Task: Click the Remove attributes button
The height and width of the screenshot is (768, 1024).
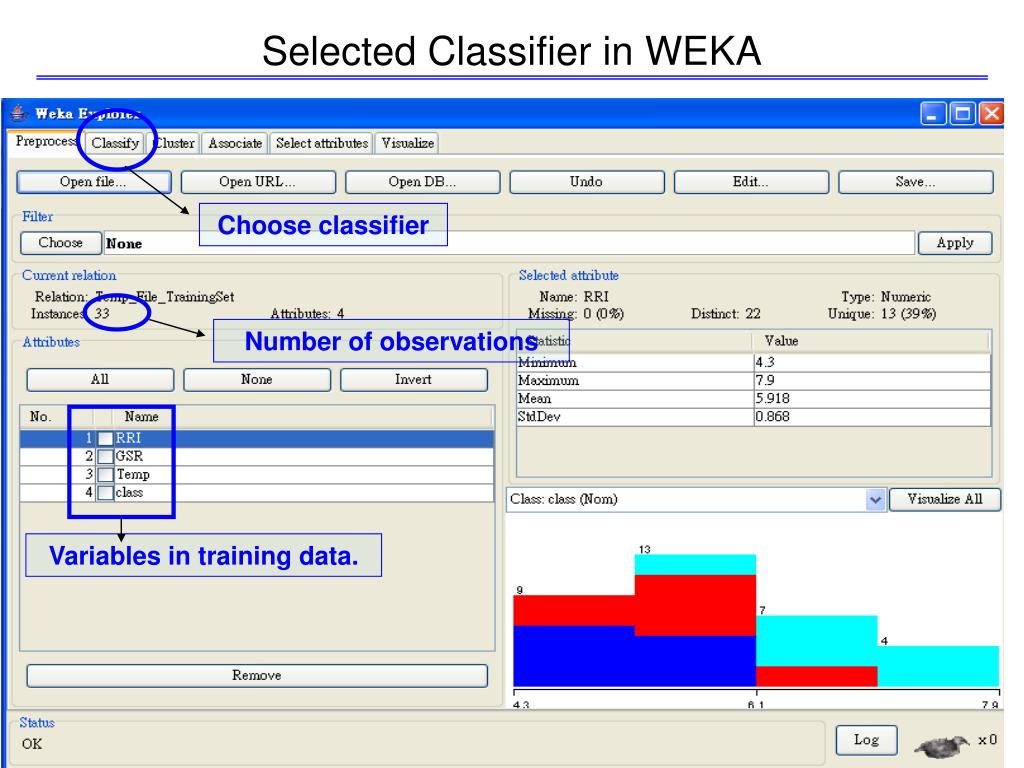Action: [x=257, y=675]
